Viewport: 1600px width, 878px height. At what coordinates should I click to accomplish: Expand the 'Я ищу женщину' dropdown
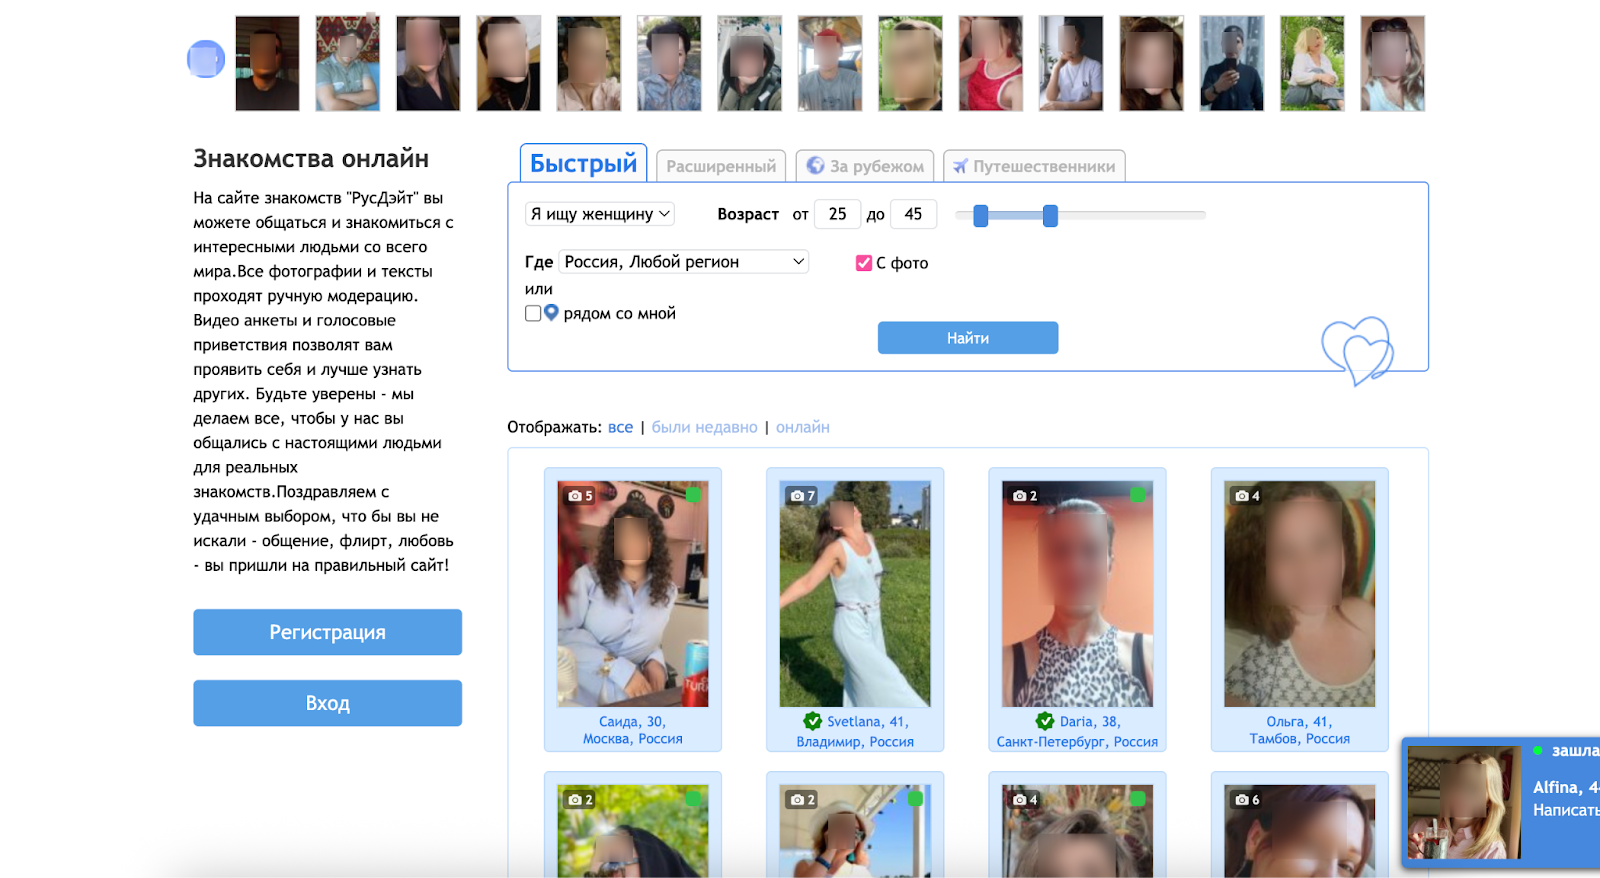tap(600, 214)
